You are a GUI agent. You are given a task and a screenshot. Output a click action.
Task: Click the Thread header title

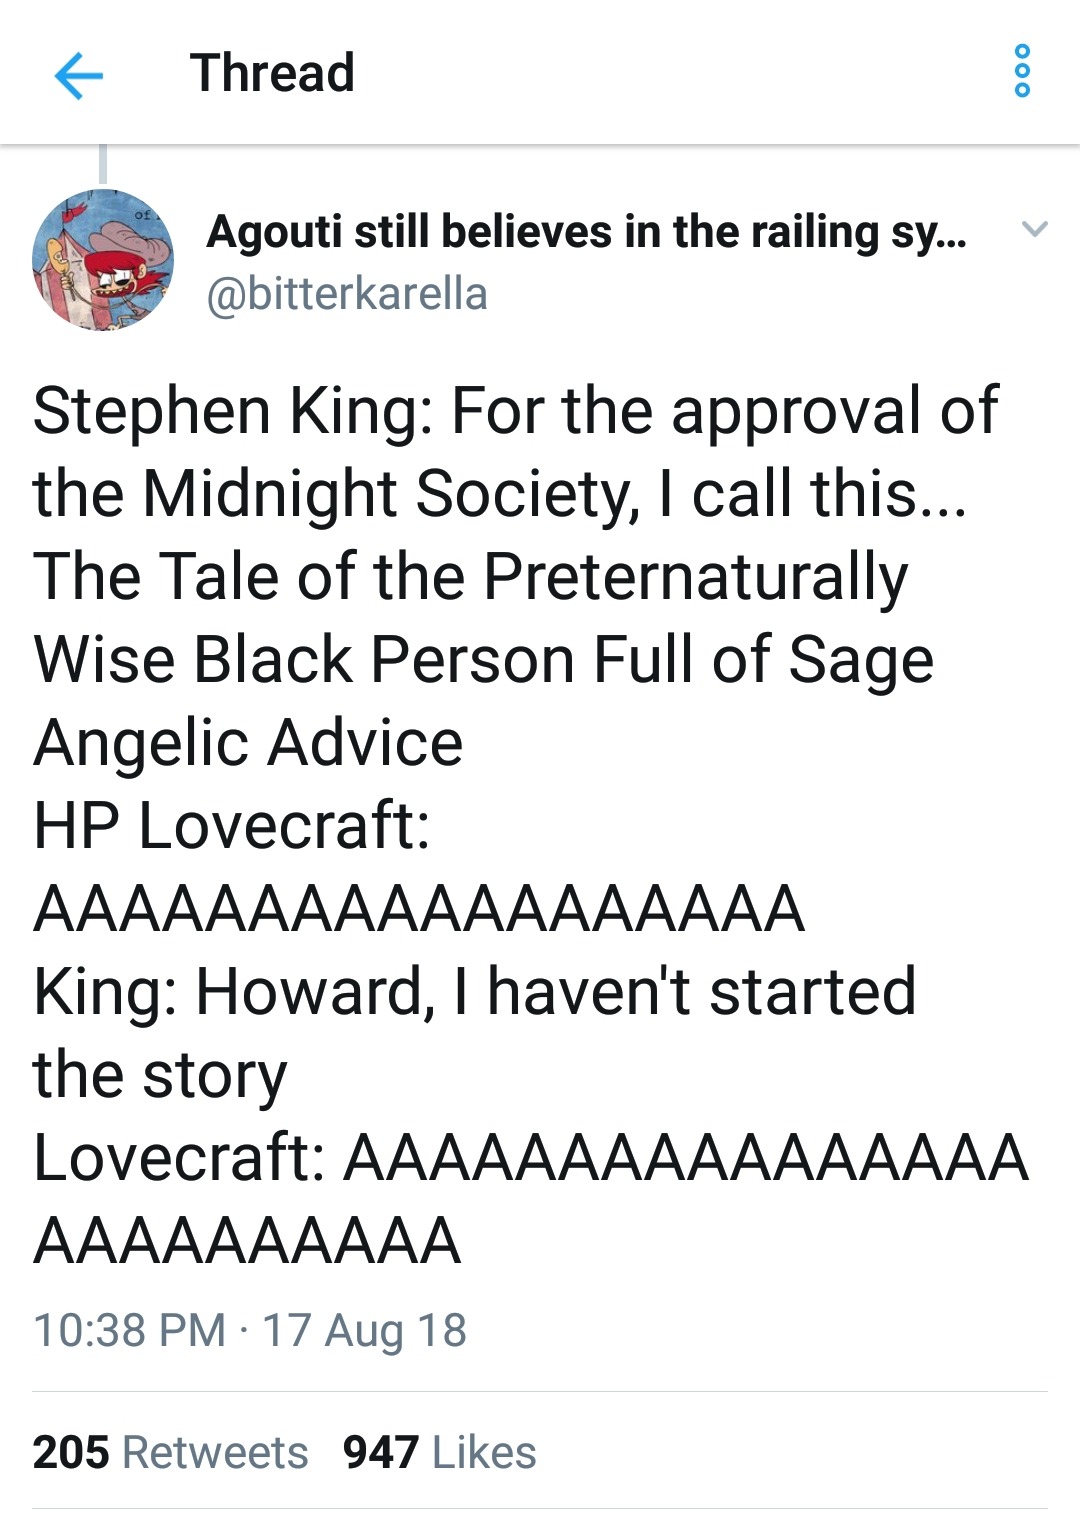272,73
